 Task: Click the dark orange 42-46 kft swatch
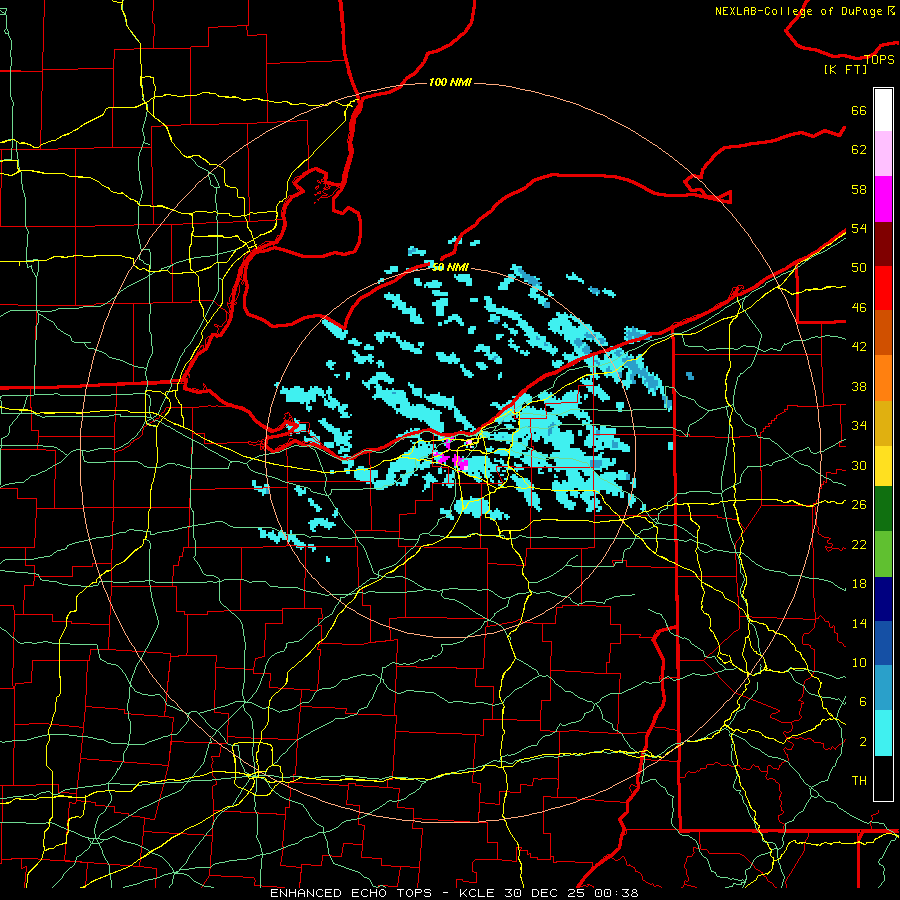coord(883,332)
